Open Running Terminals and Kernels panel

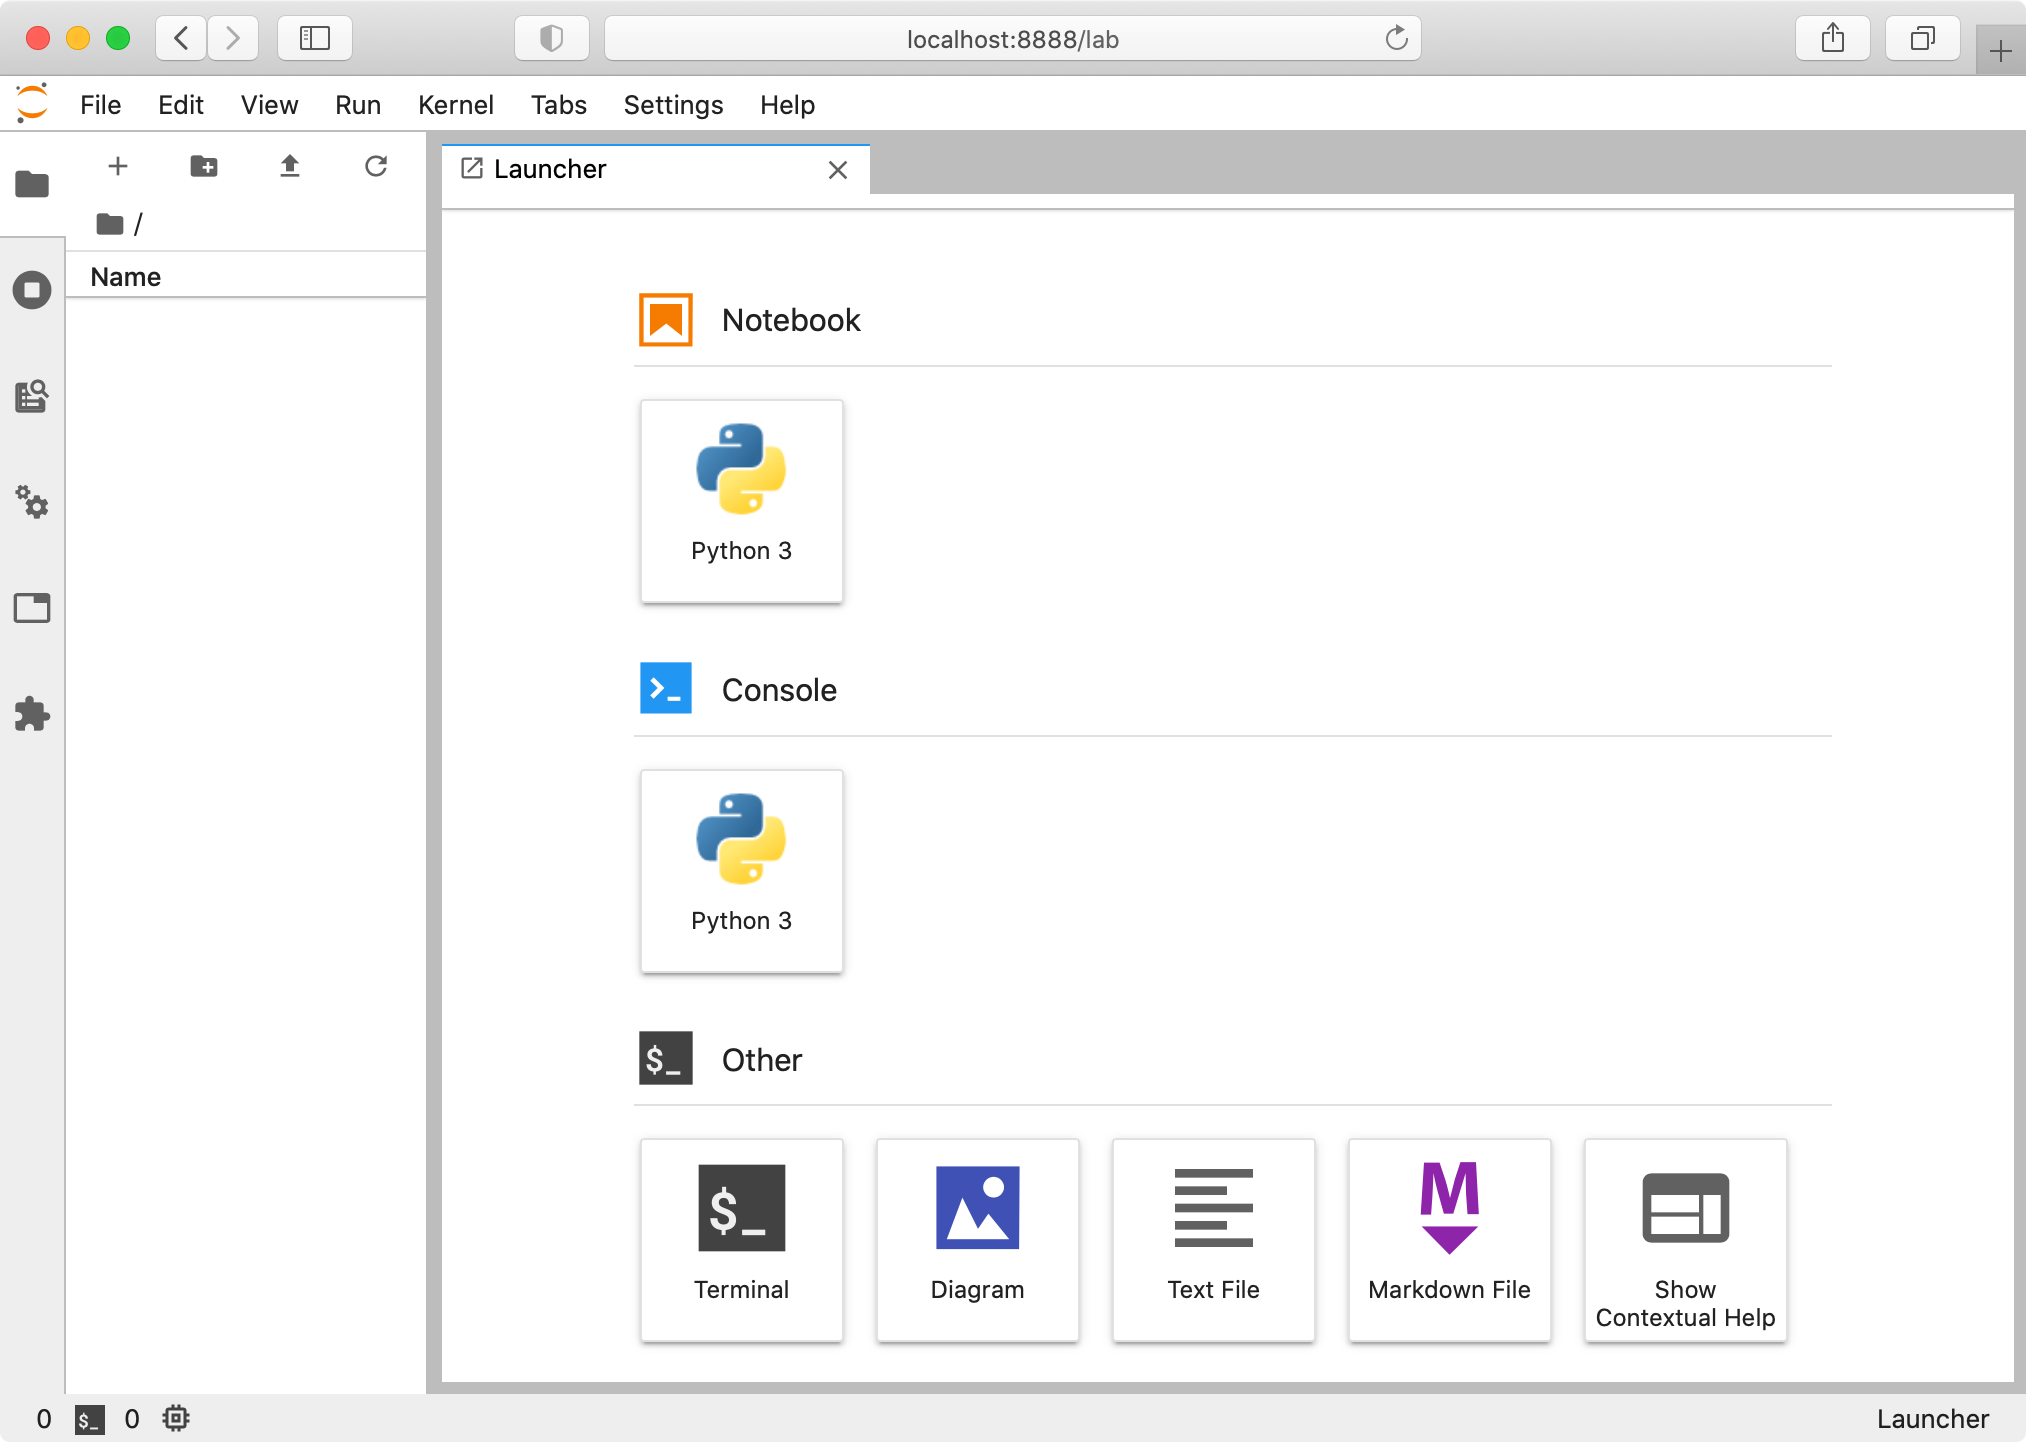click(32, 290)
